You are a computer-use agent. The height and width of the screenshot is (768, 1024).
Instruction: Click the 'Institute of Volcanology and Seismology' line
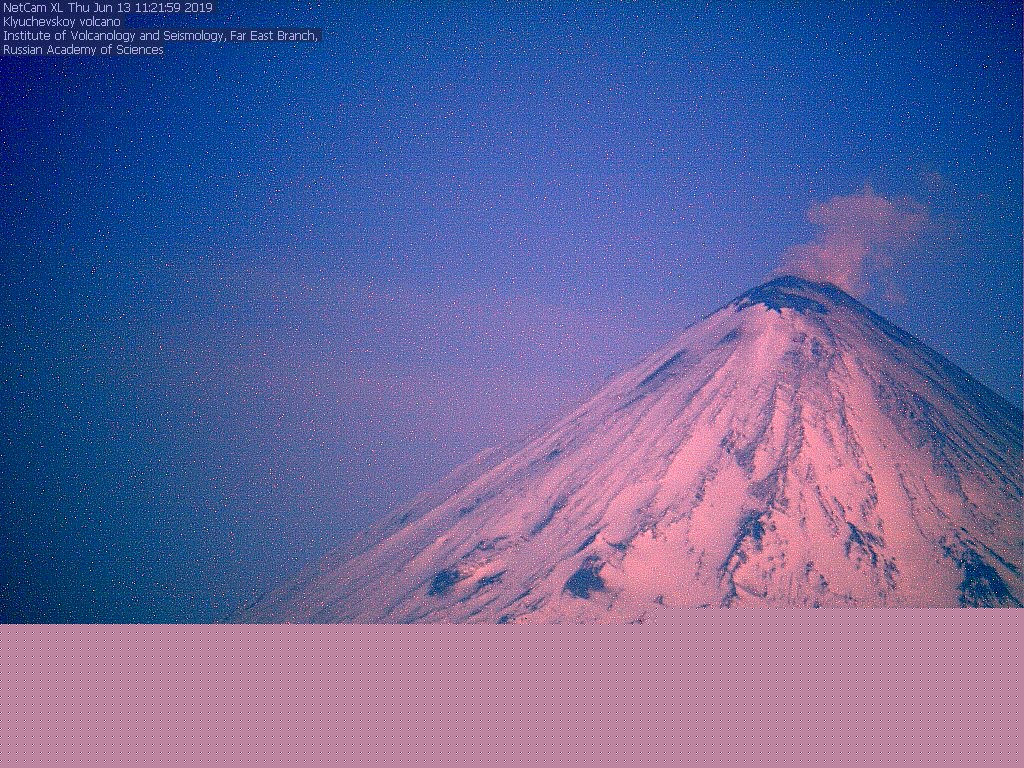pyautogui.click(x=161, y=36)
